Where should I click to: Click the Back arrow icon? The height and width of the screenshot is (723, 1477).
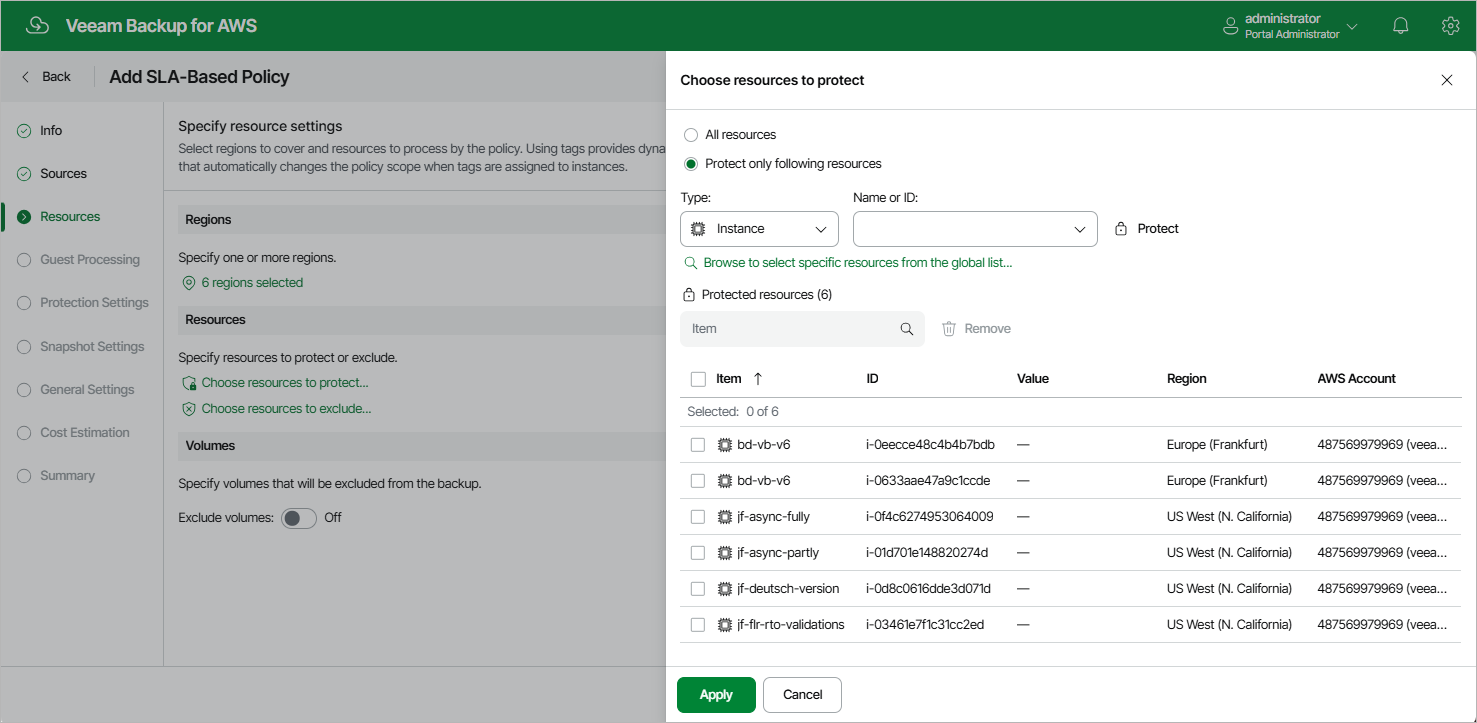tap(26, 77)
